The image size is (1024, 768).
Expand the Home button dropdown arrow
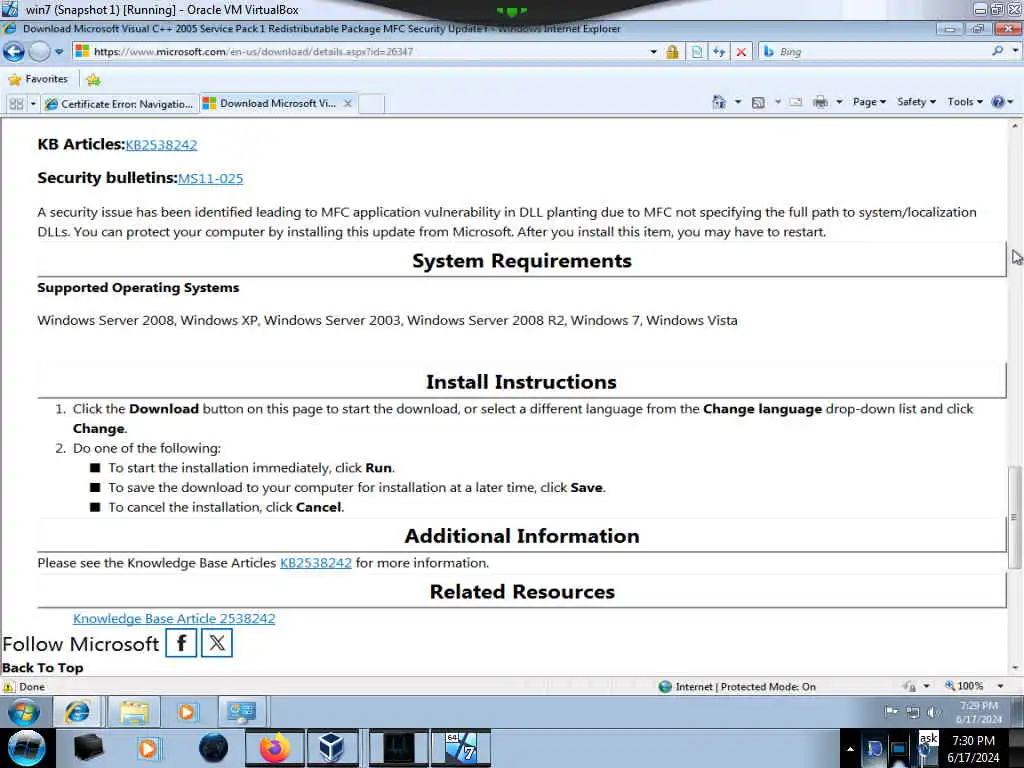click(738, 102)
